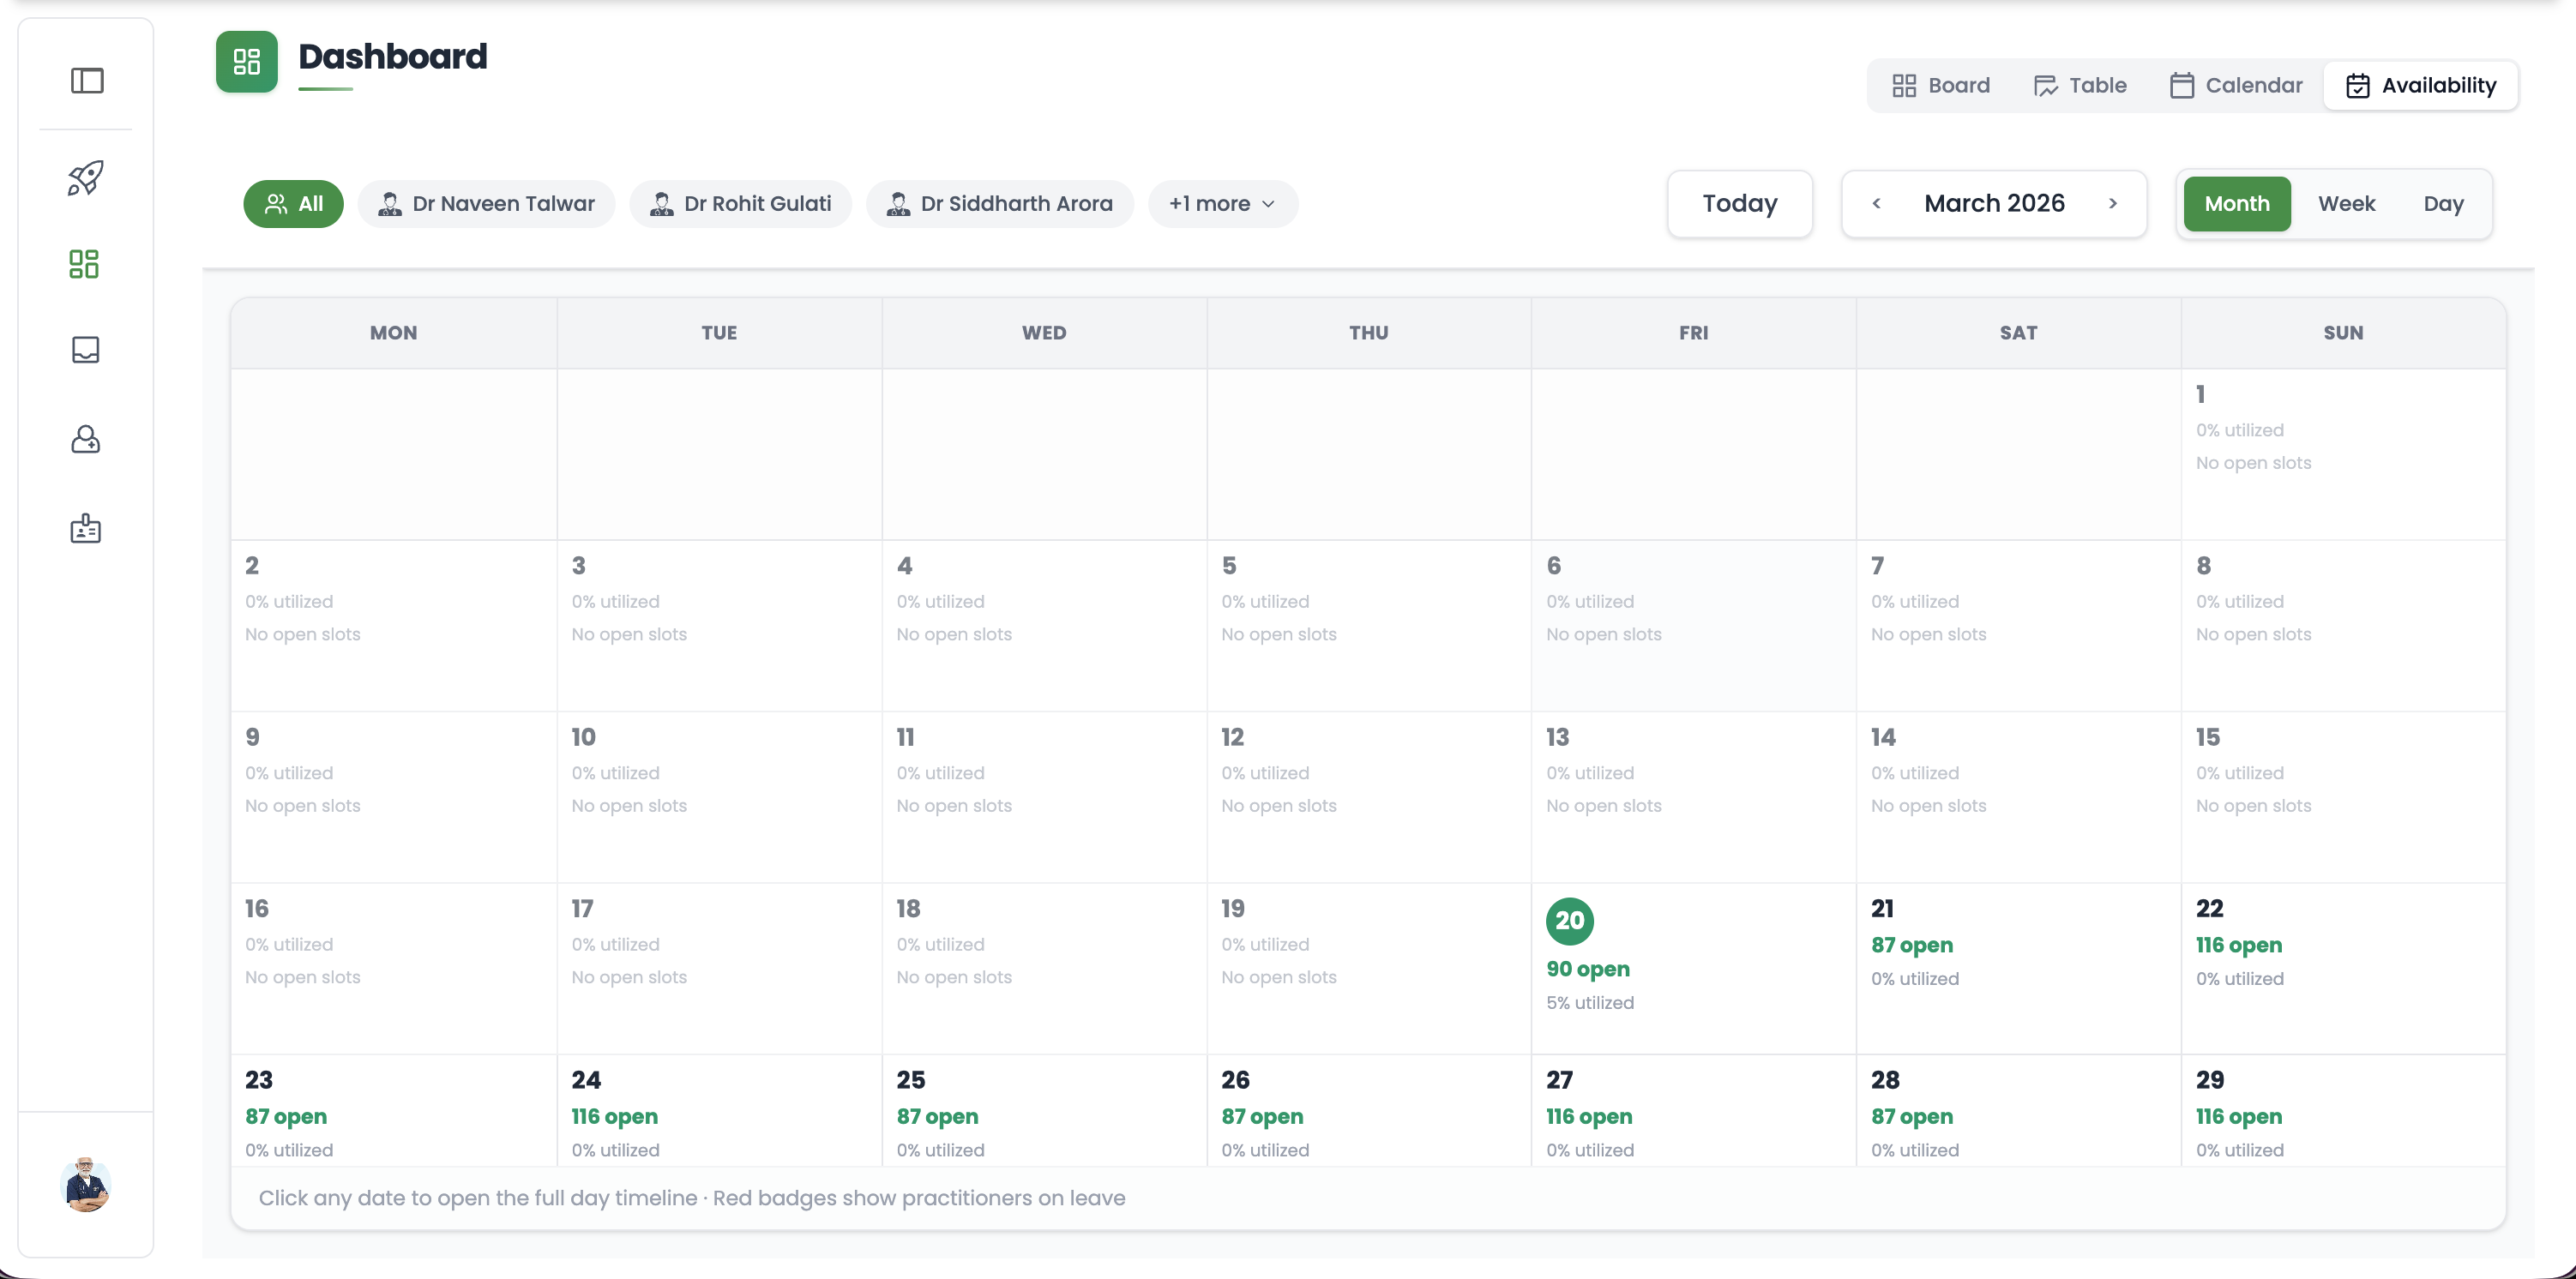Screen dimensions: 2576x1279
Task: Click the Today button
Action: [1739, 204]
